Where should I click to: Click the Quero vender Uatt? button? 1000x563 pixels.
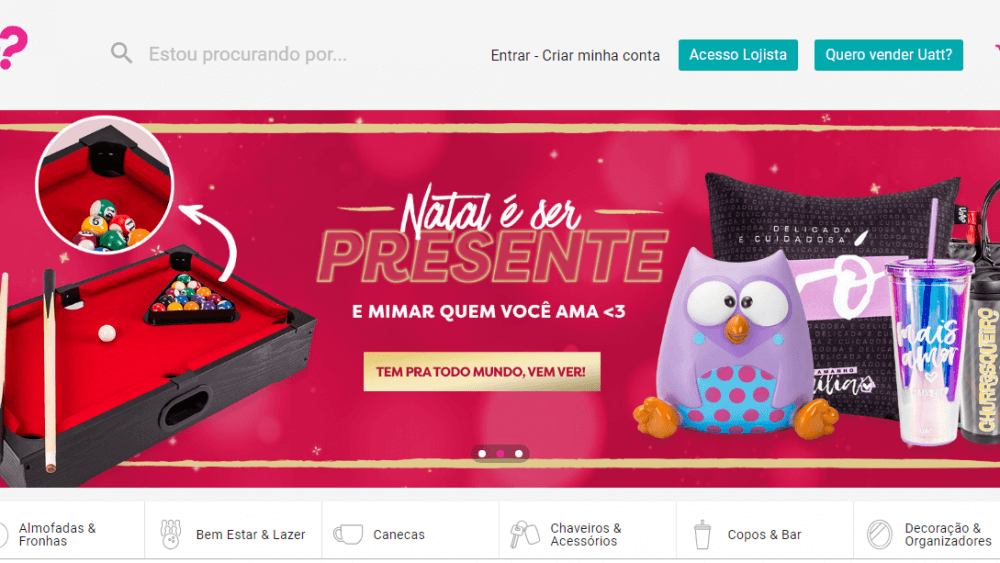click(x=888, y=55)
